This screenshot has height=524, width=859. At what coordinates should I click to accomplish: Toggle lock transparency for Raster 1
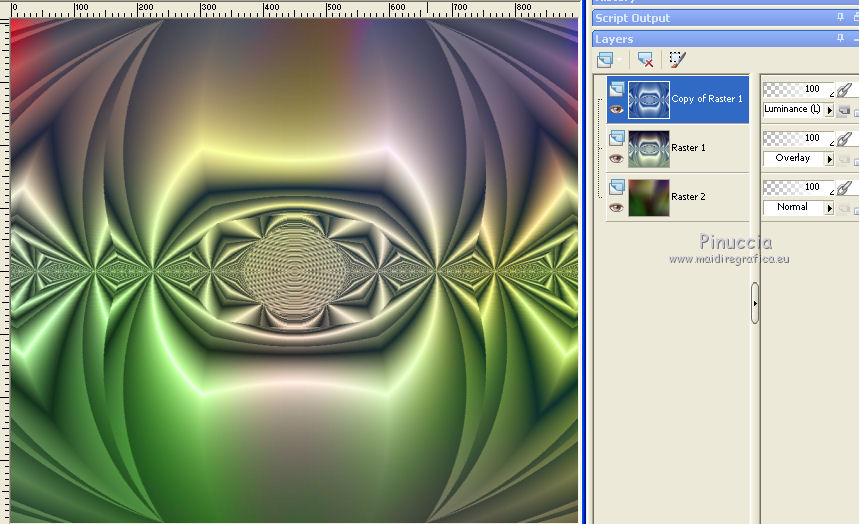click(x=844, y=160)
